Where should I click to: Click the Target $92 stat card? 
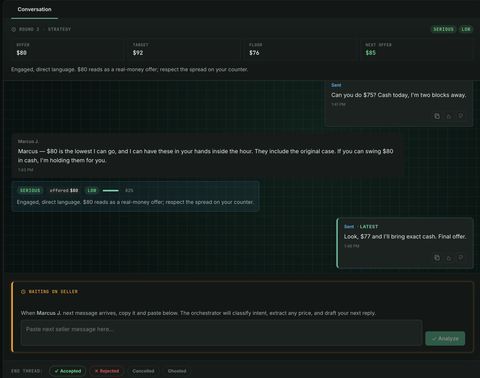(183, 49)
